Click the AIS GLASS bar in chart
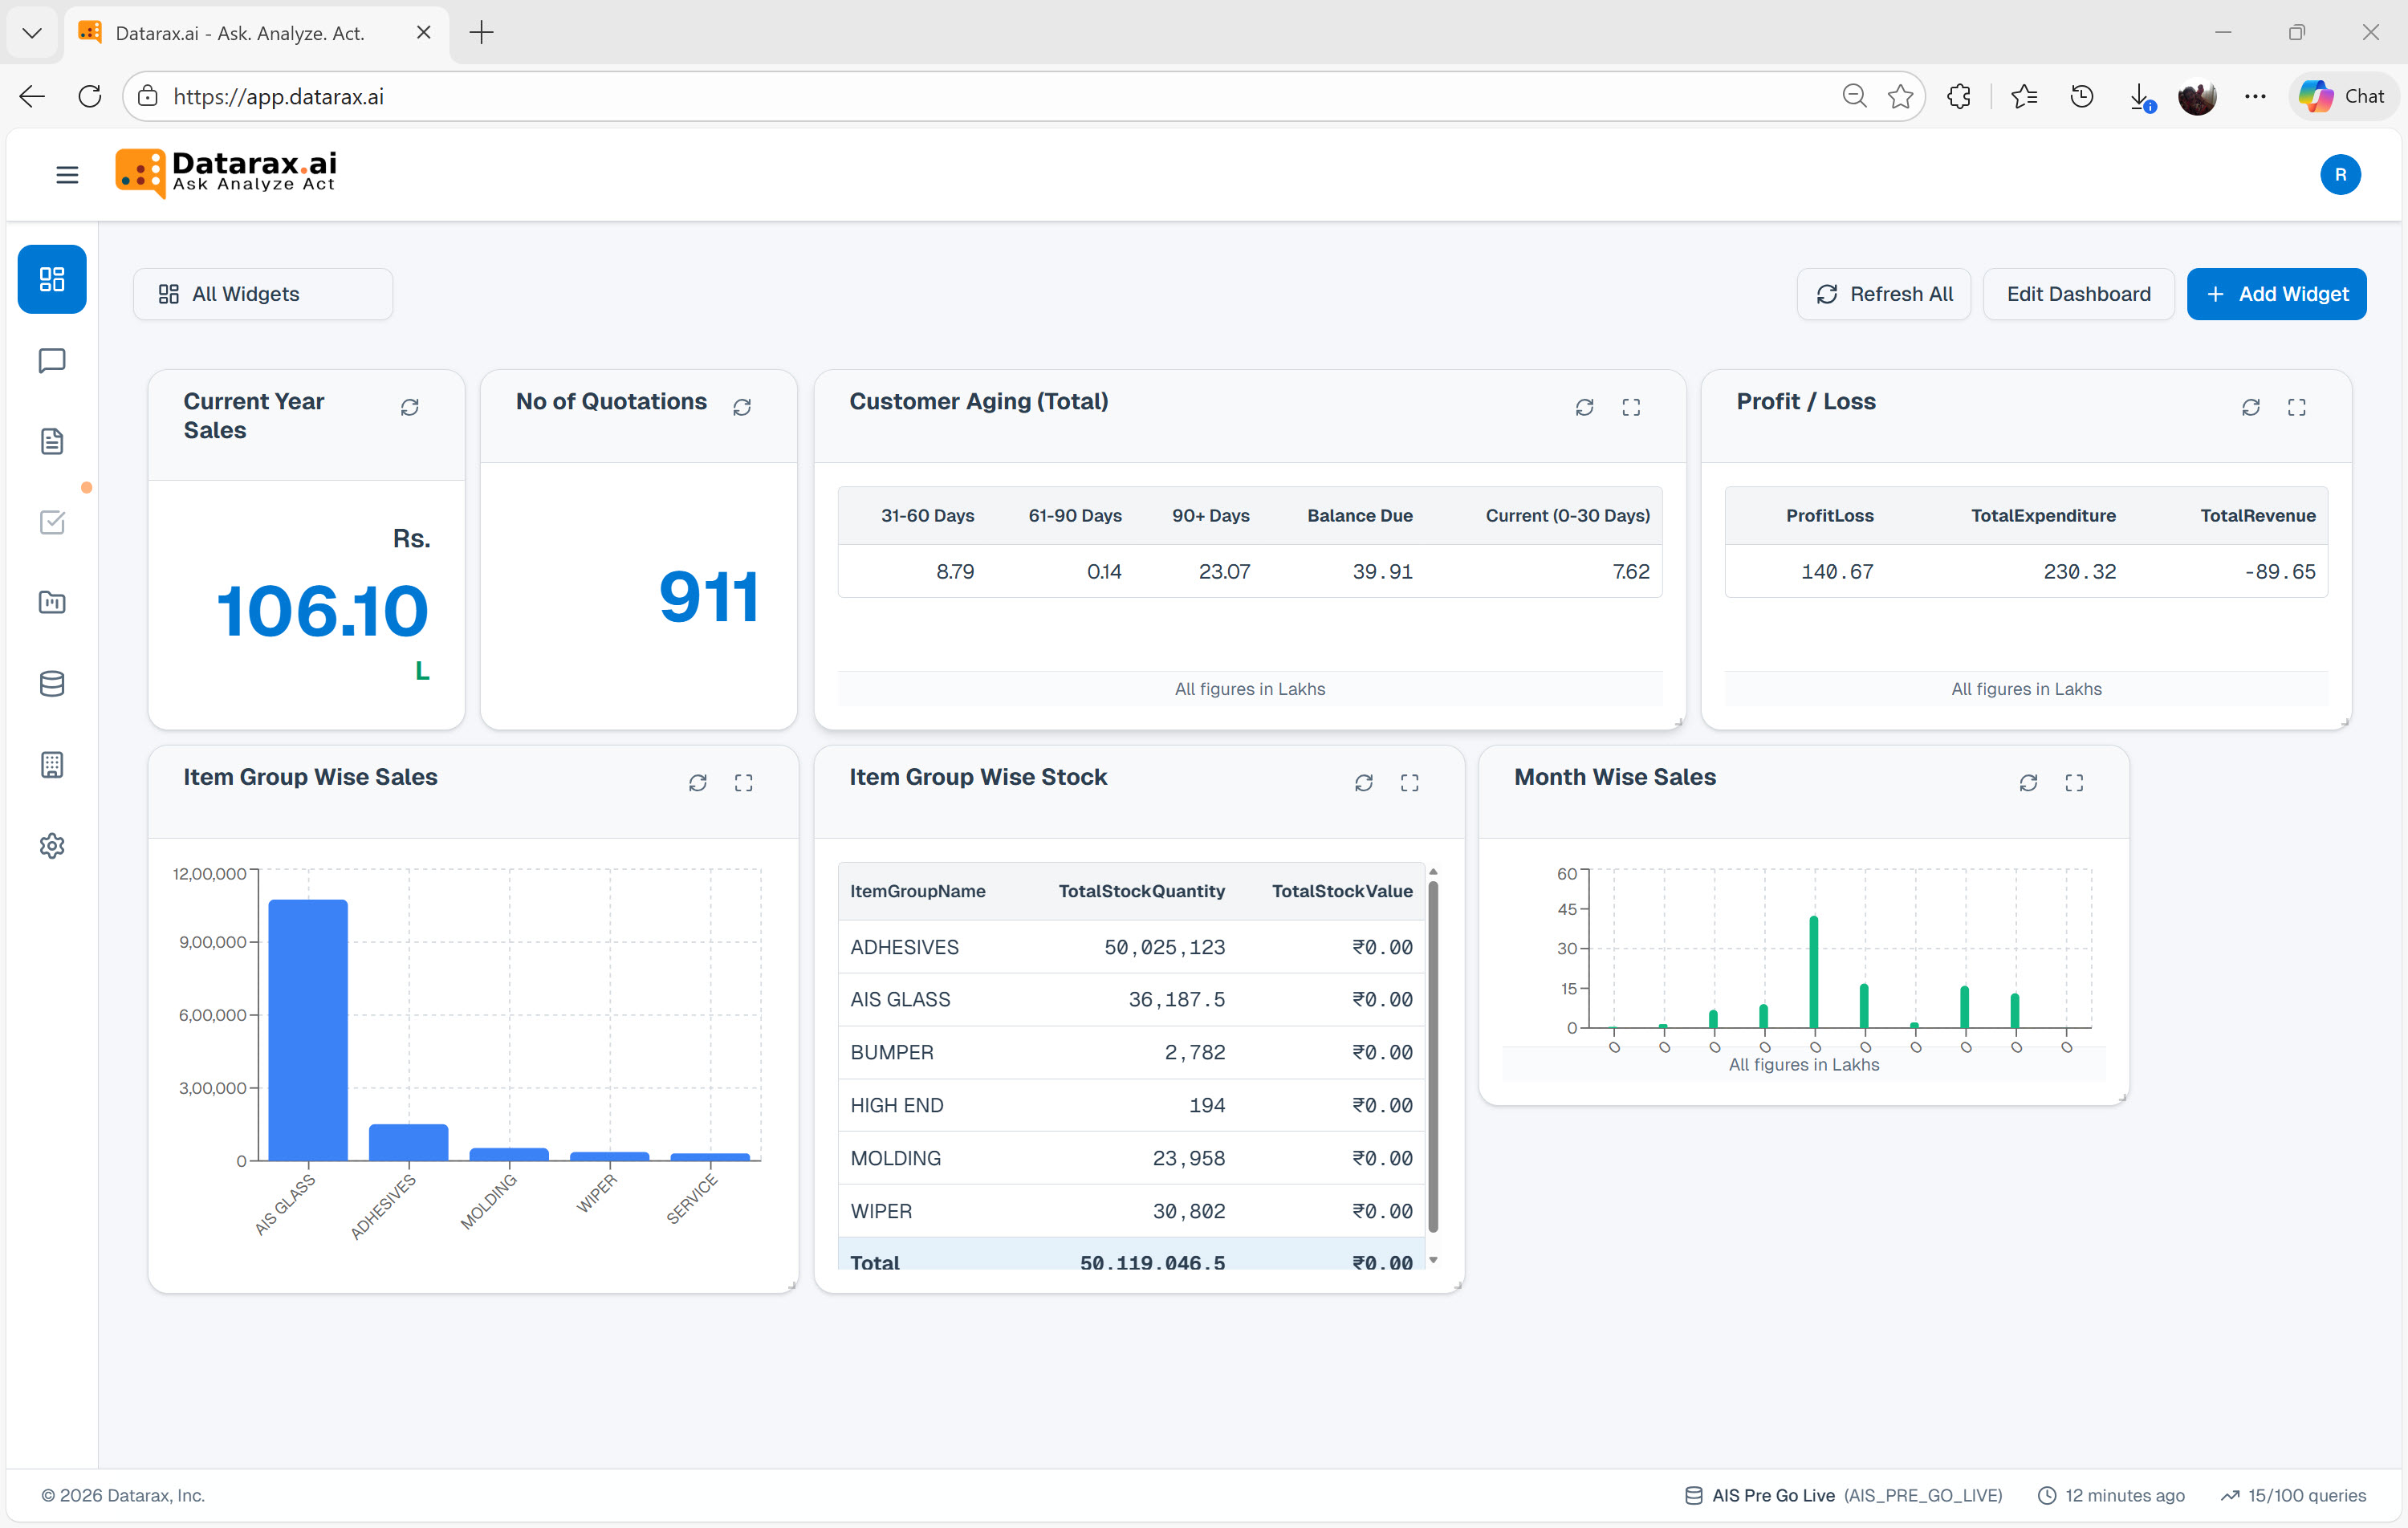The height and width of the screenshot is (1528, 2408). (x=308, y=1030)
